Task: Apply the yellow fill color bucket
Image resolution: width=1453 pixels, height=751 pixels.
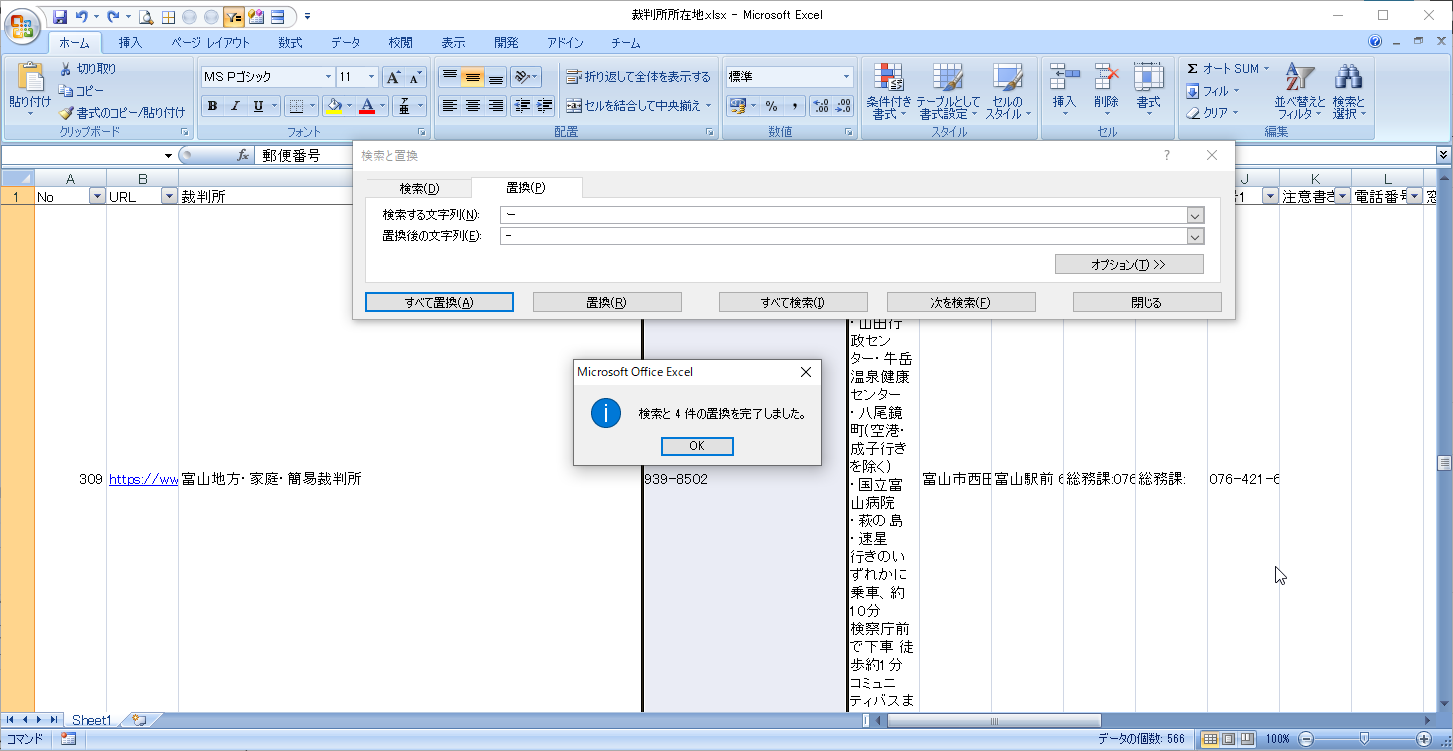Action: point(334,106)
